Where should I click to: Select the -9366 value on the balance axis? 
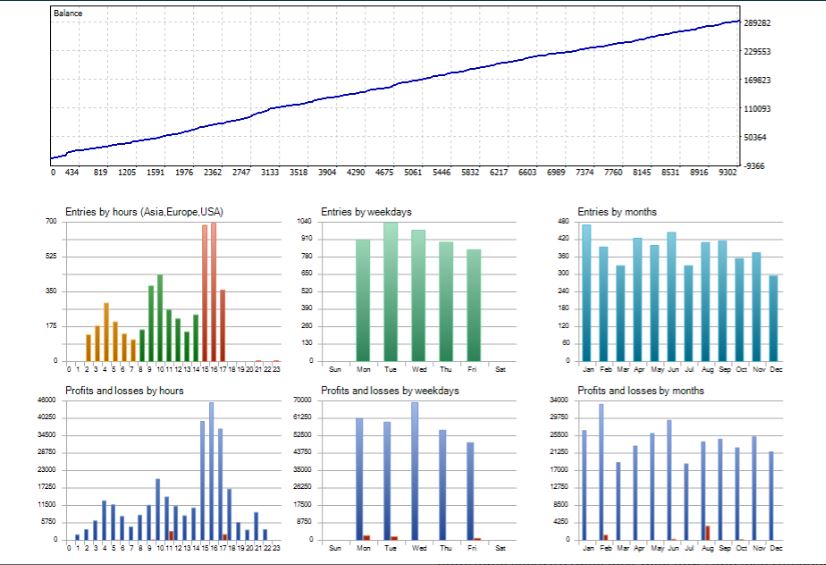(754, 166)
